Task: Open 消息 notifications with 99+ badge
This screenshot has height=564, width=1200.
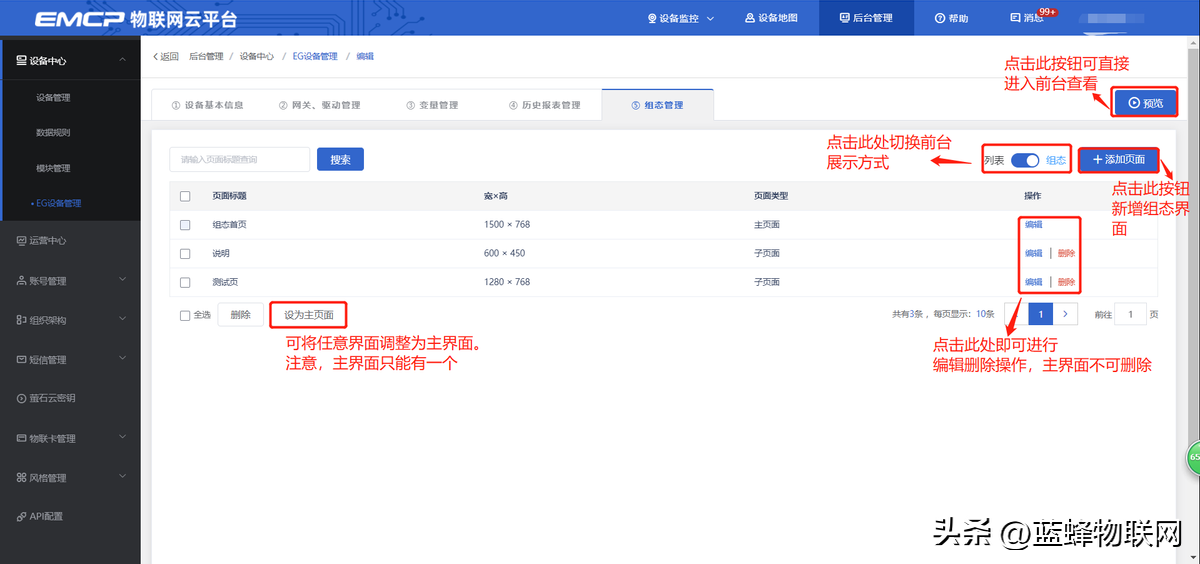Action: tap(1015, 18)
